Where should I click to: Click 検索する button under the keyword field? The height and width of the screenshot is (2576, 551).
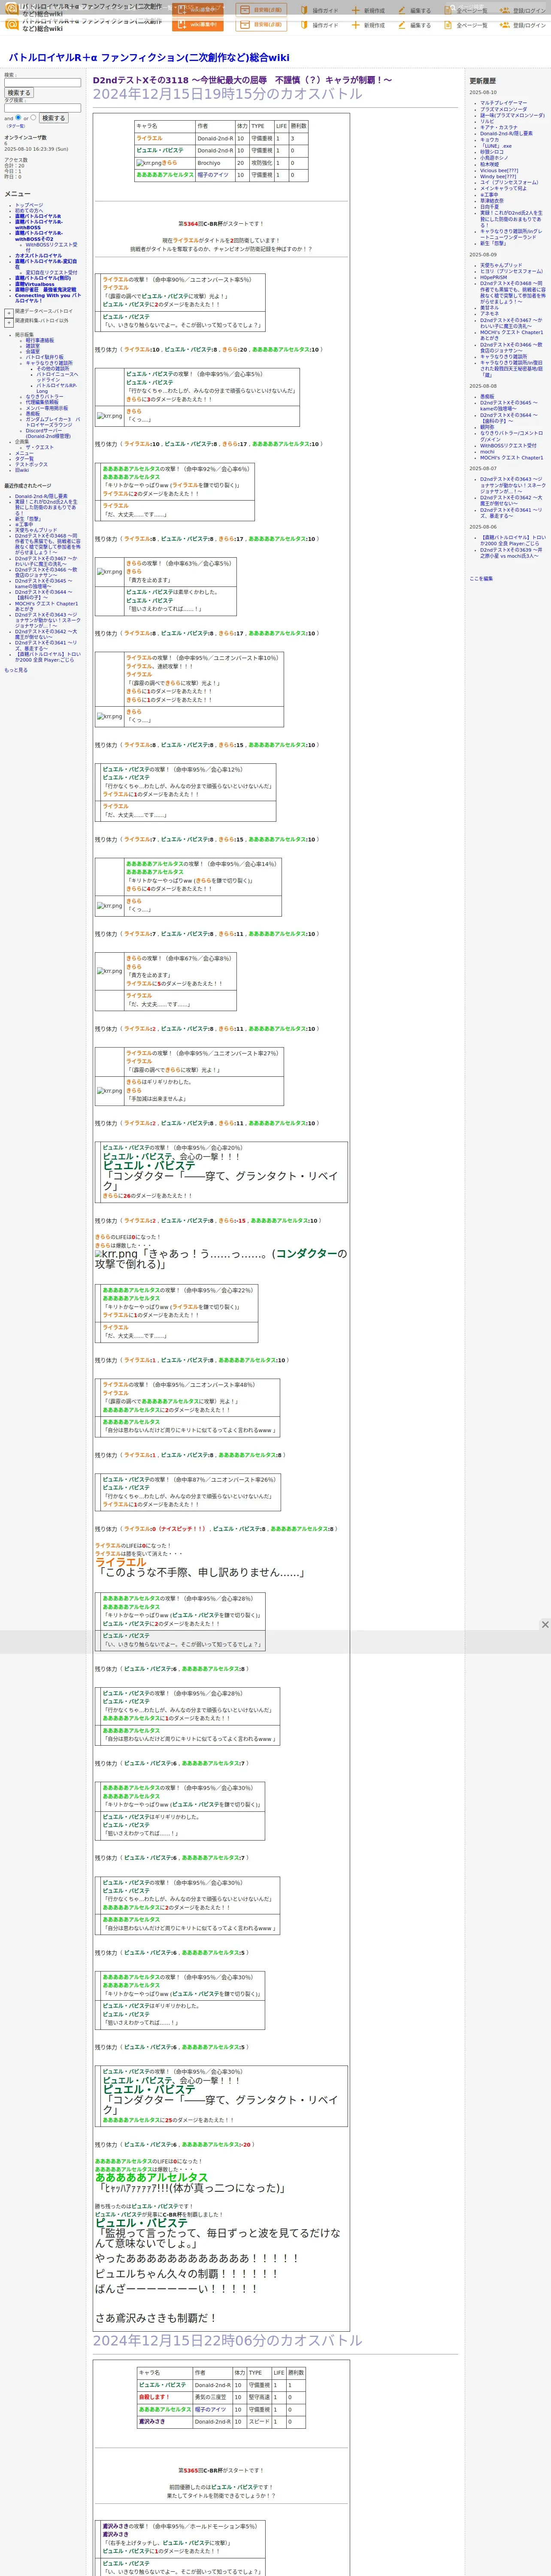tap(19, 93)
